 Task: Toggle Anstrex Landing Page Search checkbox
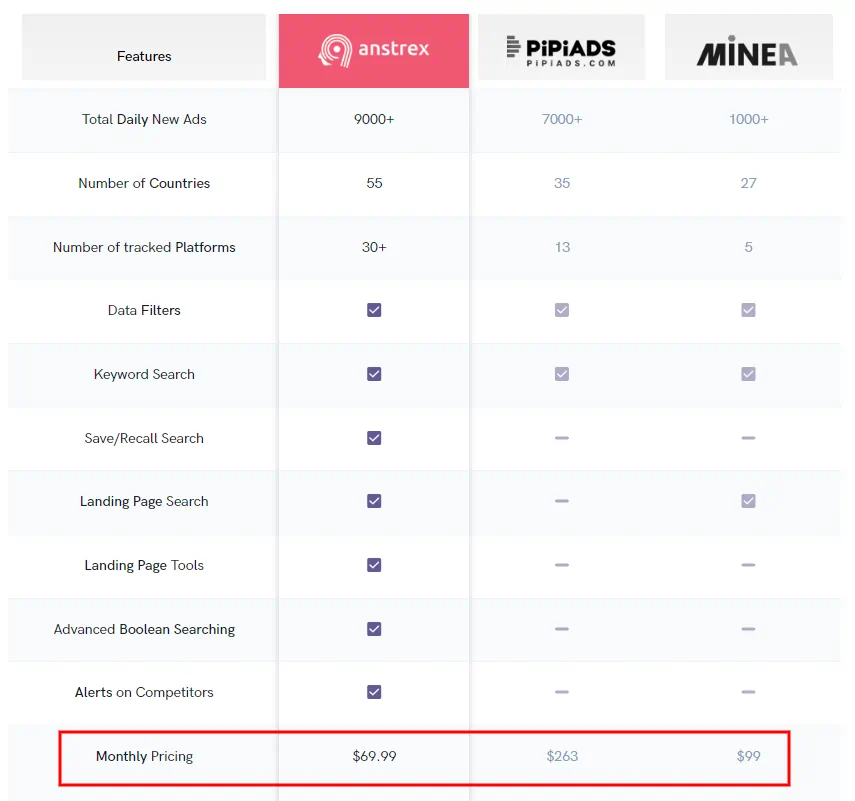[x=374, y=501]
